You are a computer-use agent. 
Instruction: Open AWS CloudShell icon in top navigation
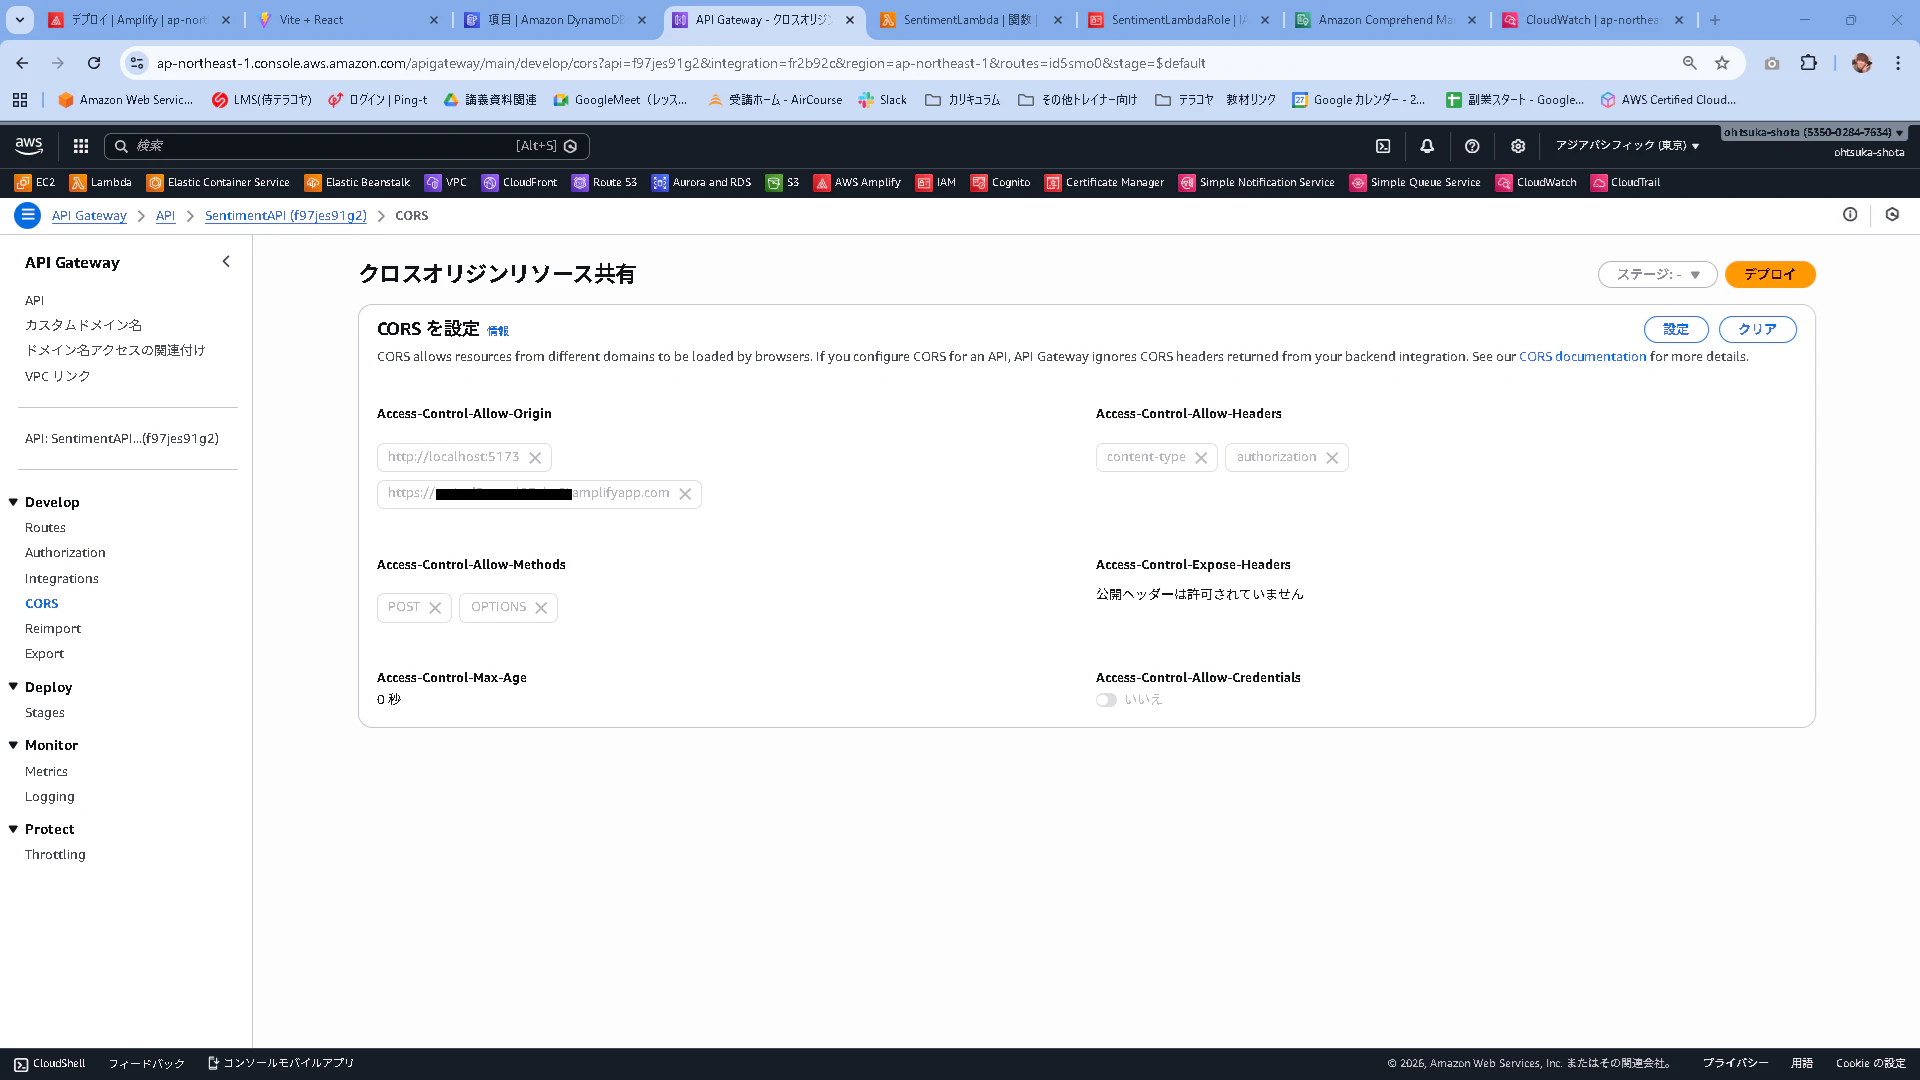click(1383, 146)
